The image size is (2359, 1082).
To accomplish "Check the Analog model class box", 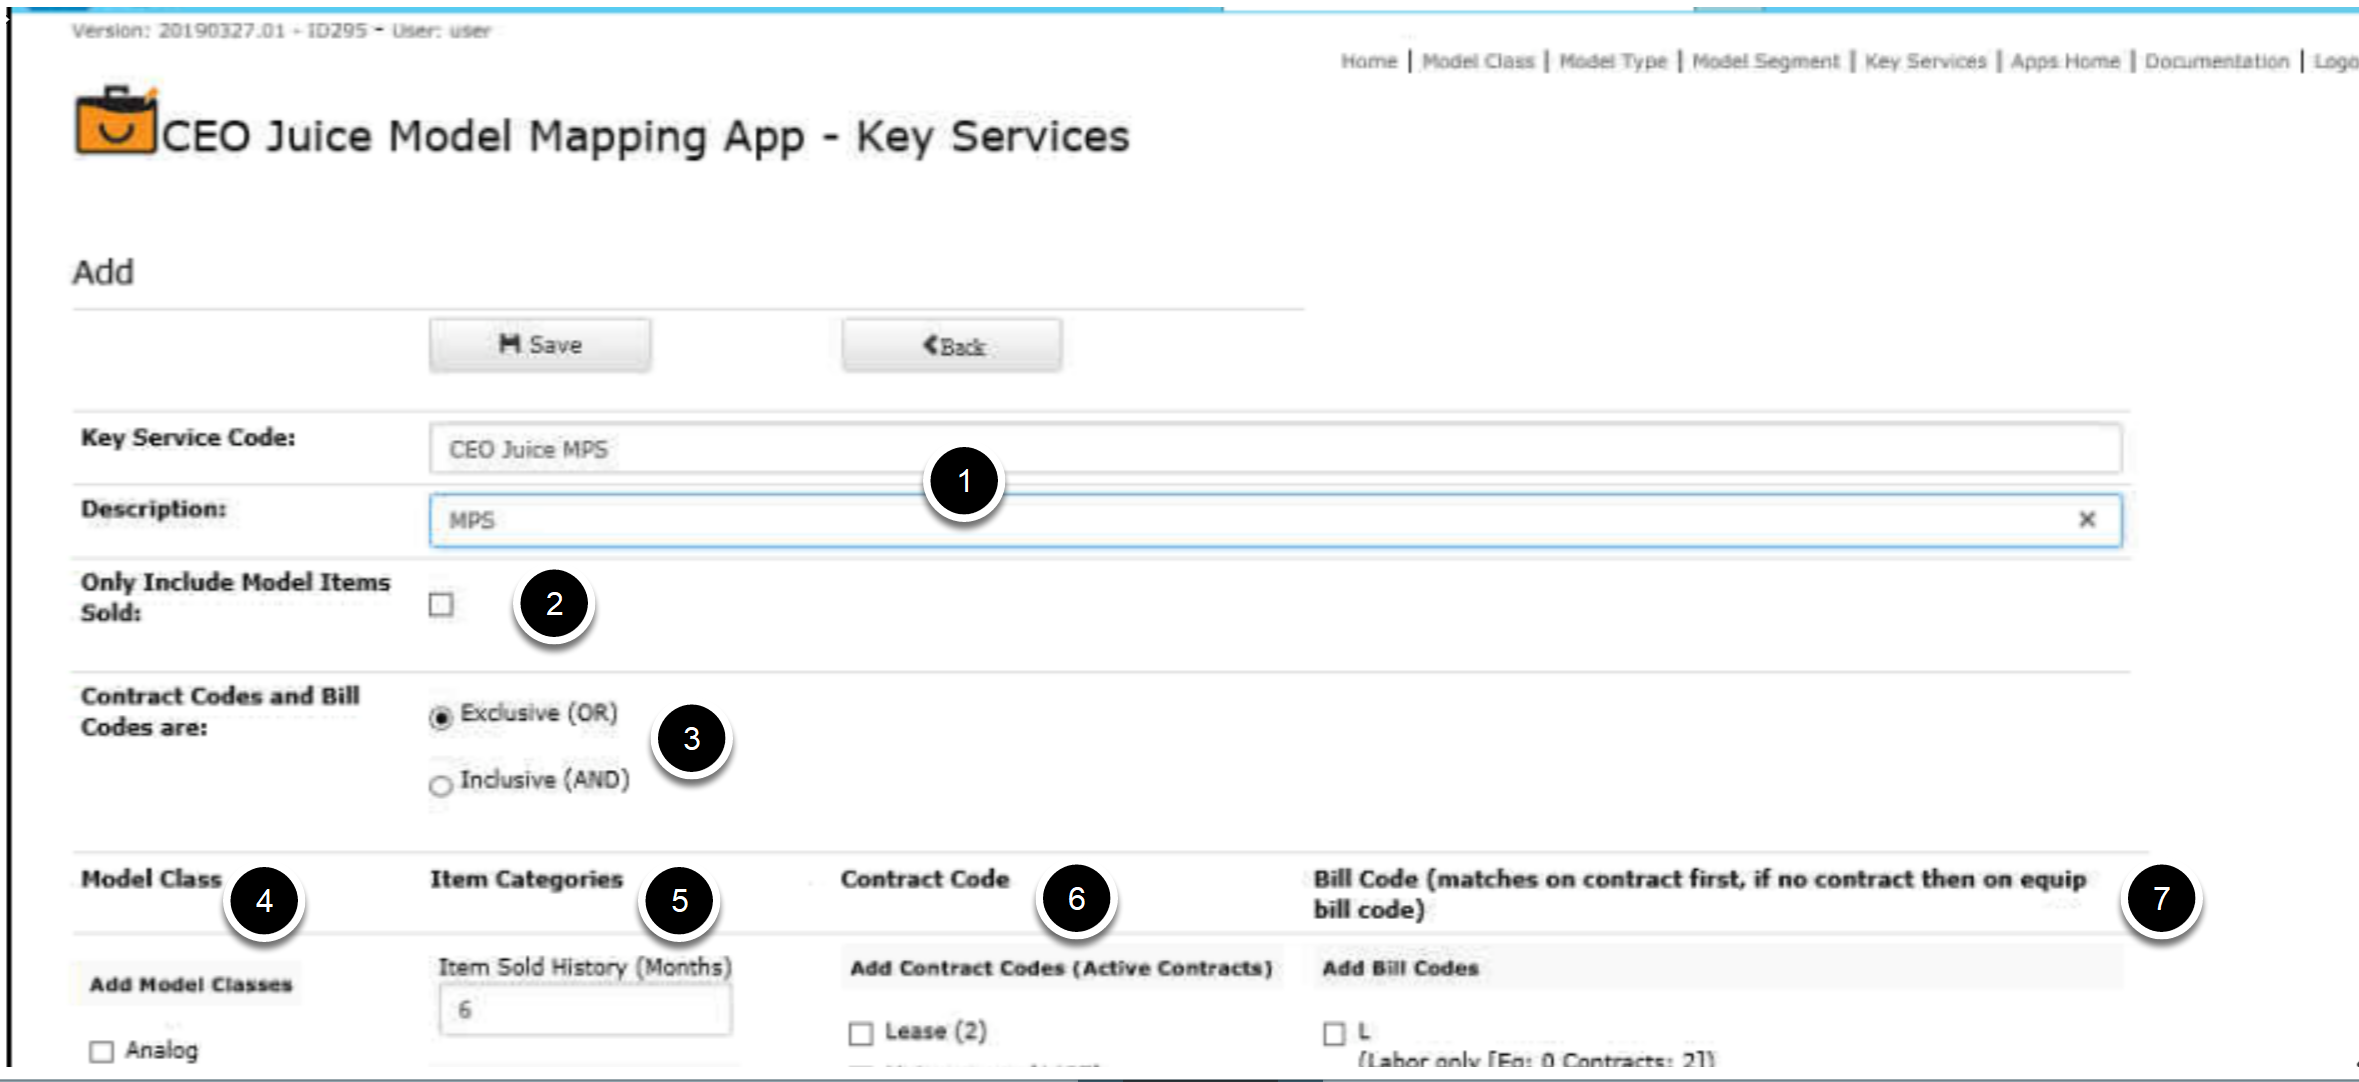I will (101, 1051).
